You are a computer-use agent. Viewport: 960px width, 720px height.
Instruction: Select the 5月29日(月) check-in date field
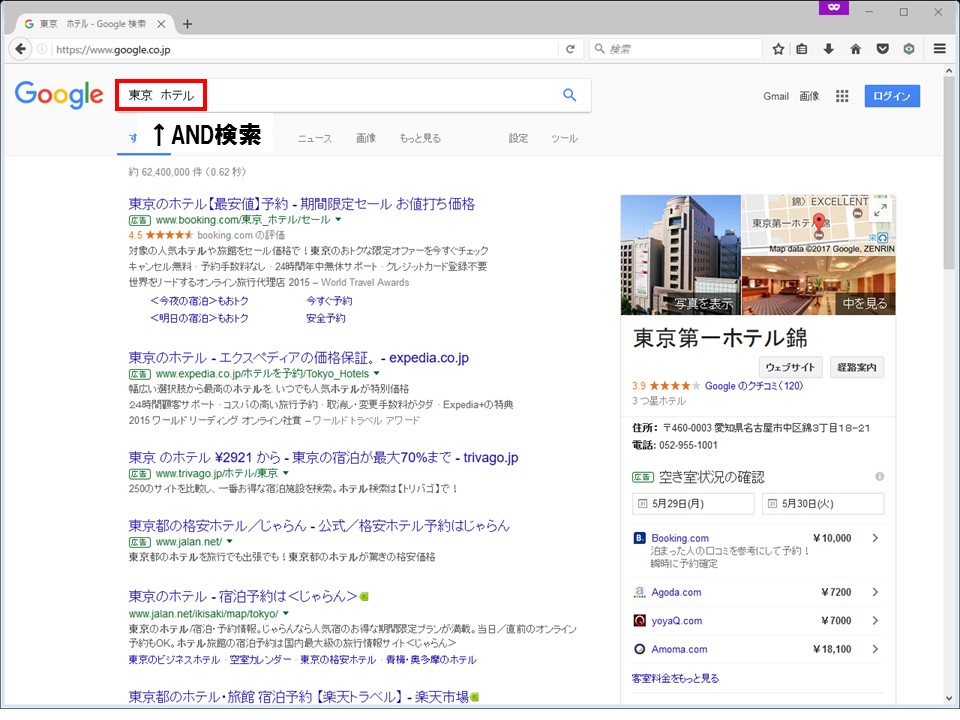click(693, 504)
